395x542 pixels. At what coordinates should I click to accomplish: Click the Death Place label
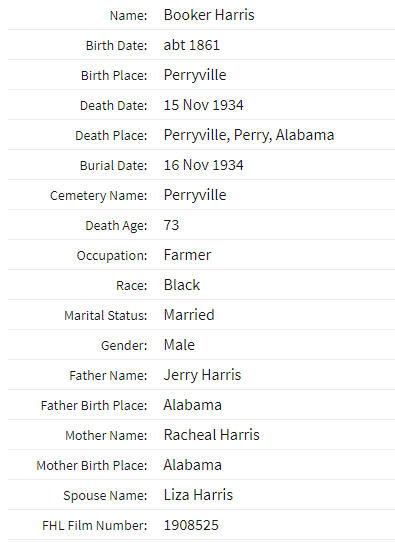tap(111, 136)
